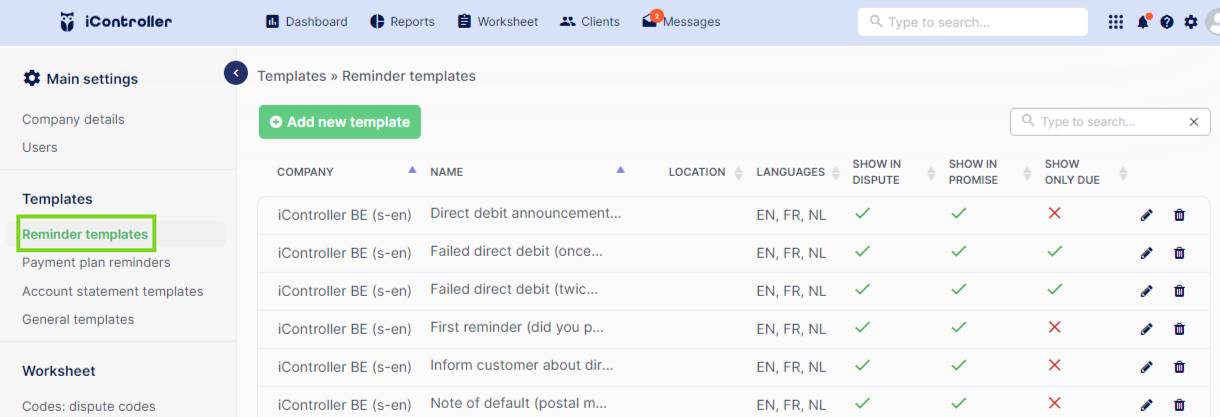Edit the Inform customer about dir template
Image resolution: width=1220 pixels, height=417 pixels.
click(1147, 367)
